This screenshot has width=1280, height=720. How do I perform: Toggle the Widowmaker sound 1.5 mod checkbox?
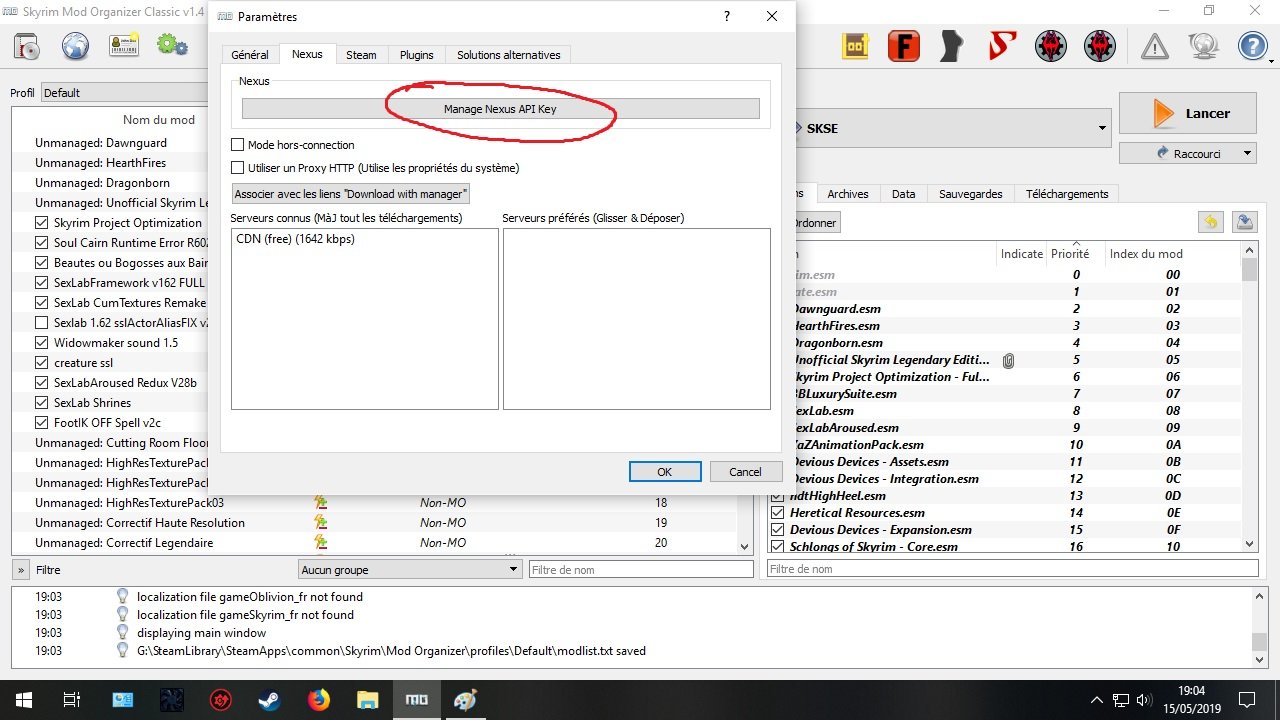(x=42, y=343)
